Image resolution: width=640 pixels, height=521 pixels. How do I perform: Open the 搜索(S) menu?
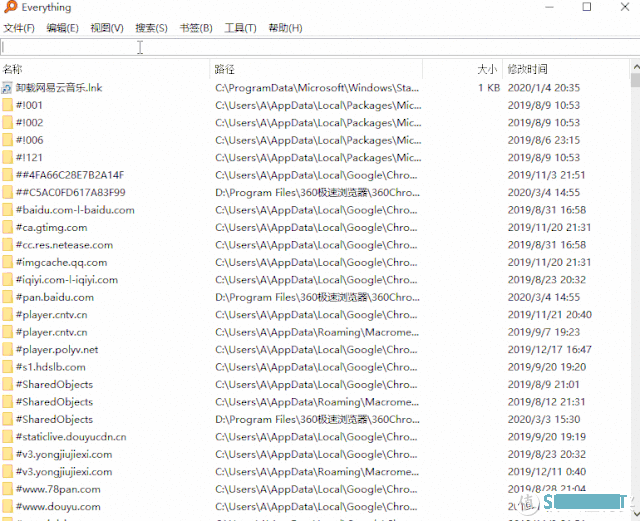point(151,28)
